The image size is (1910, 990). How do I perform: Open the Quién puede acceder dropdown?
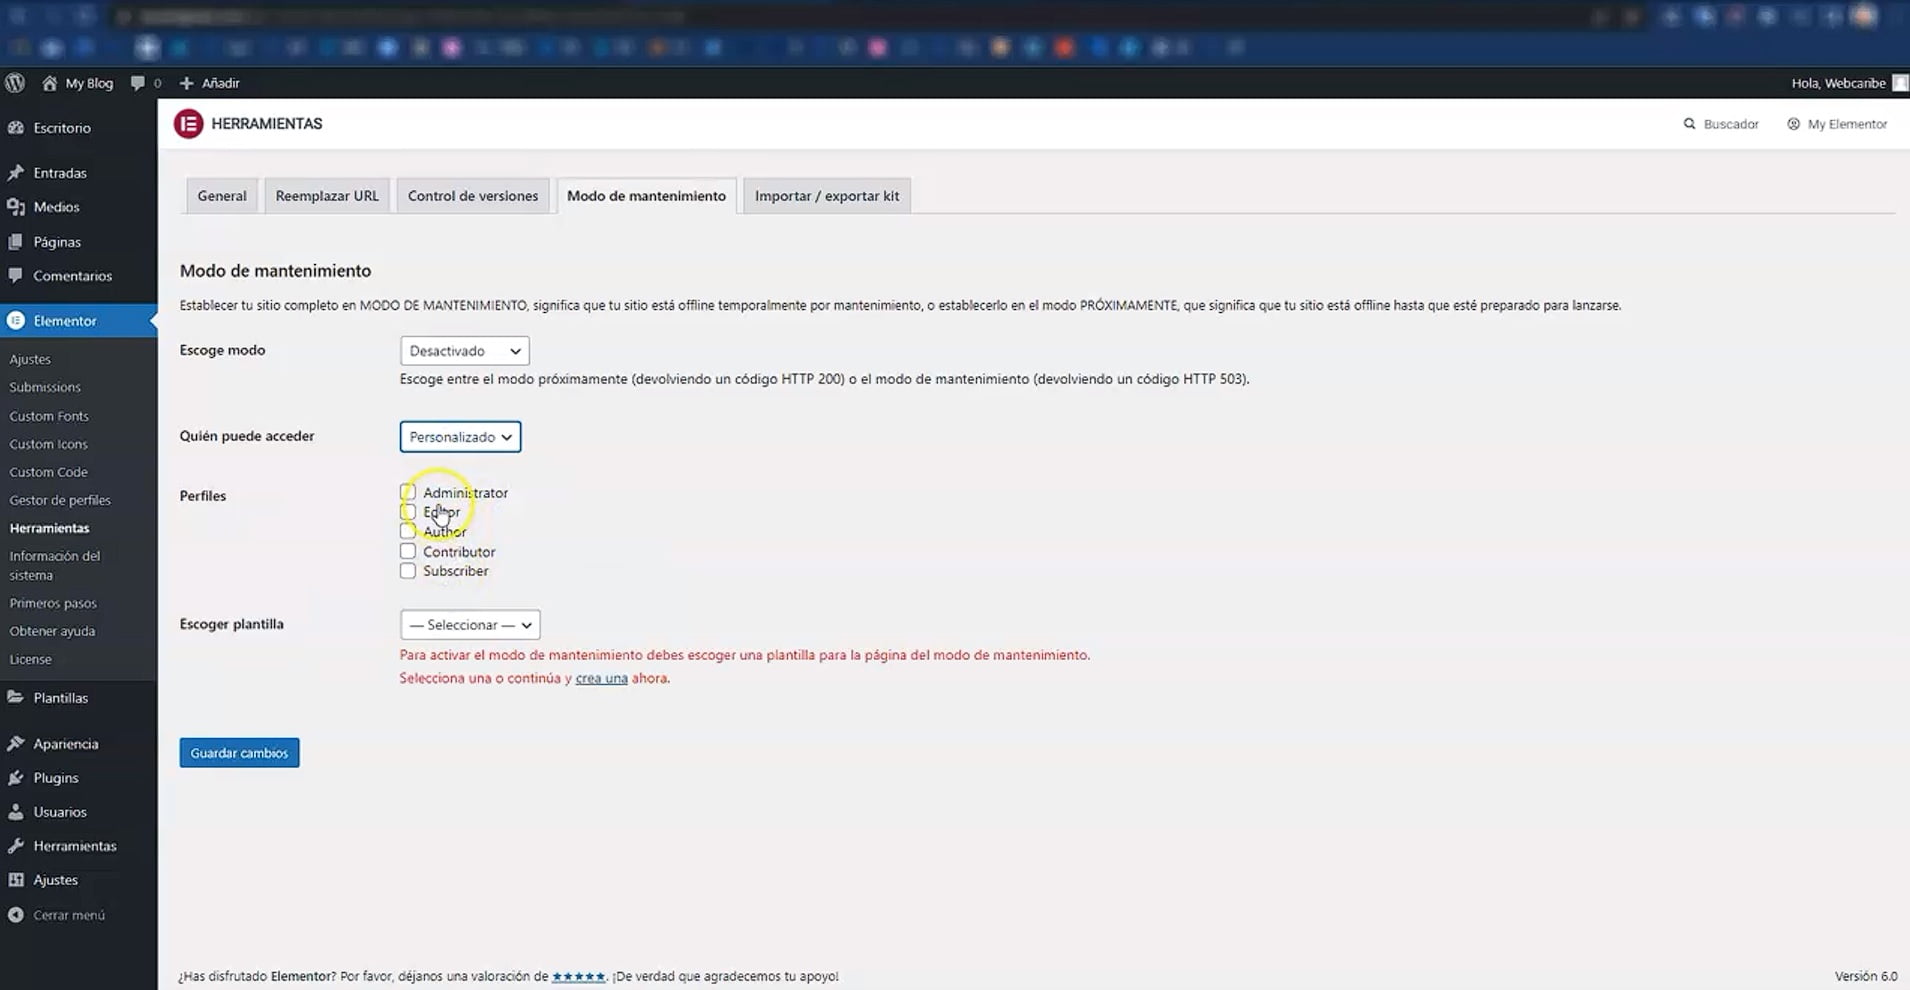460,436
